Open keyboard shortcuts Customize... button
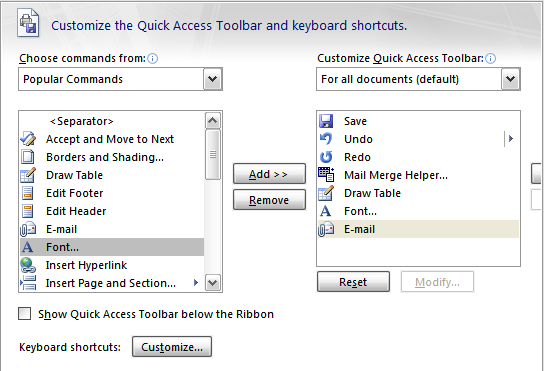The width and height of the screenshot is (544, 371). click(x=172, y=346)
